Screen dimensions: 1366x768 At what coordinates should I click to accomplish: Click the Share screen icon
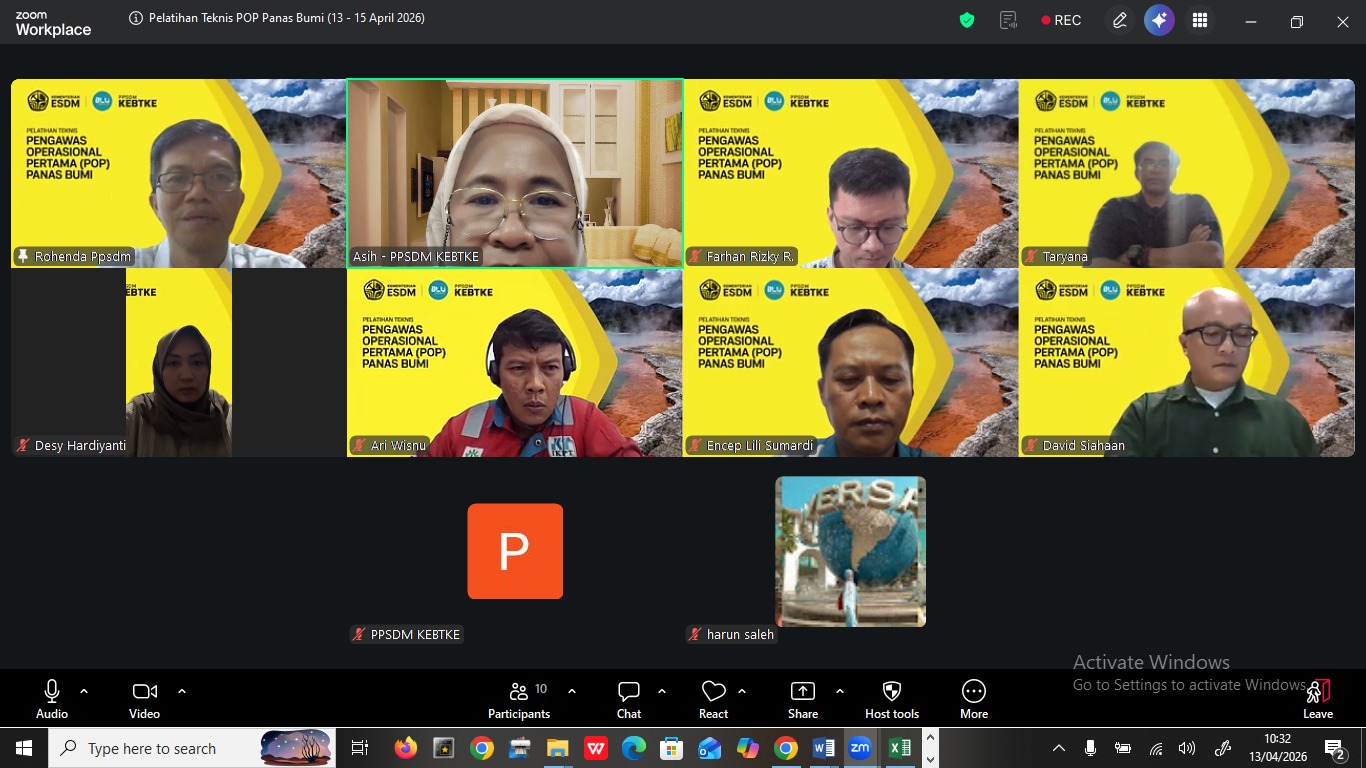point(802,698)
